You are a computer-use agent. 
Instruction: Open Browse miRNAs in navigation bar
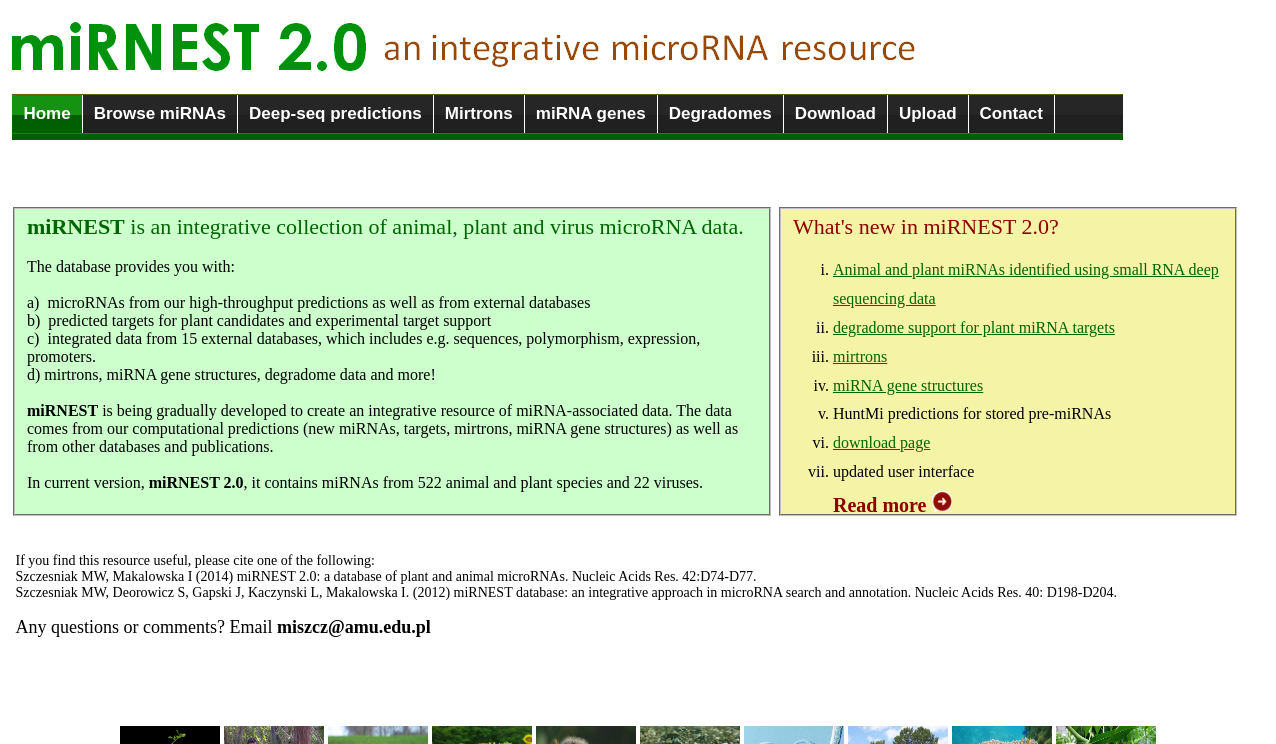[x=160, y=114]
